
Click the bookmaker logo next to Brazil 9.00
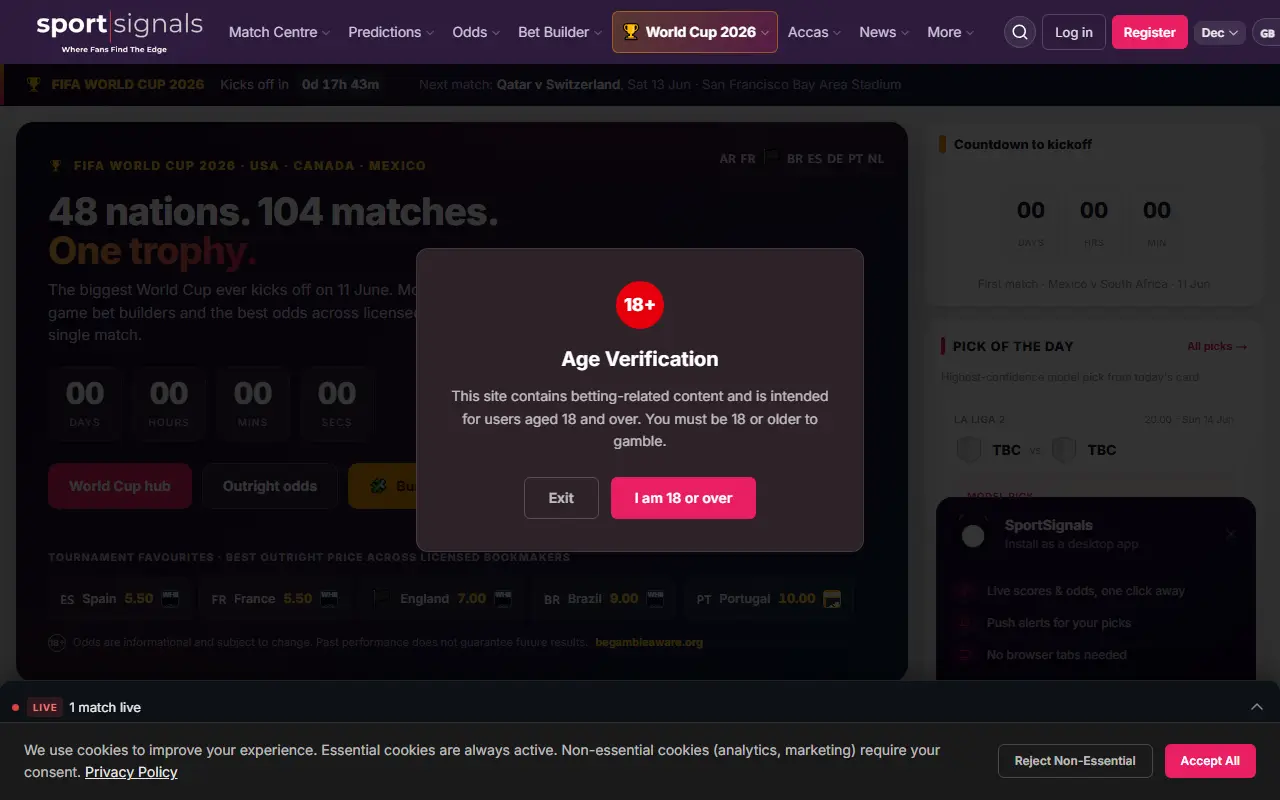tap(655, 599)
